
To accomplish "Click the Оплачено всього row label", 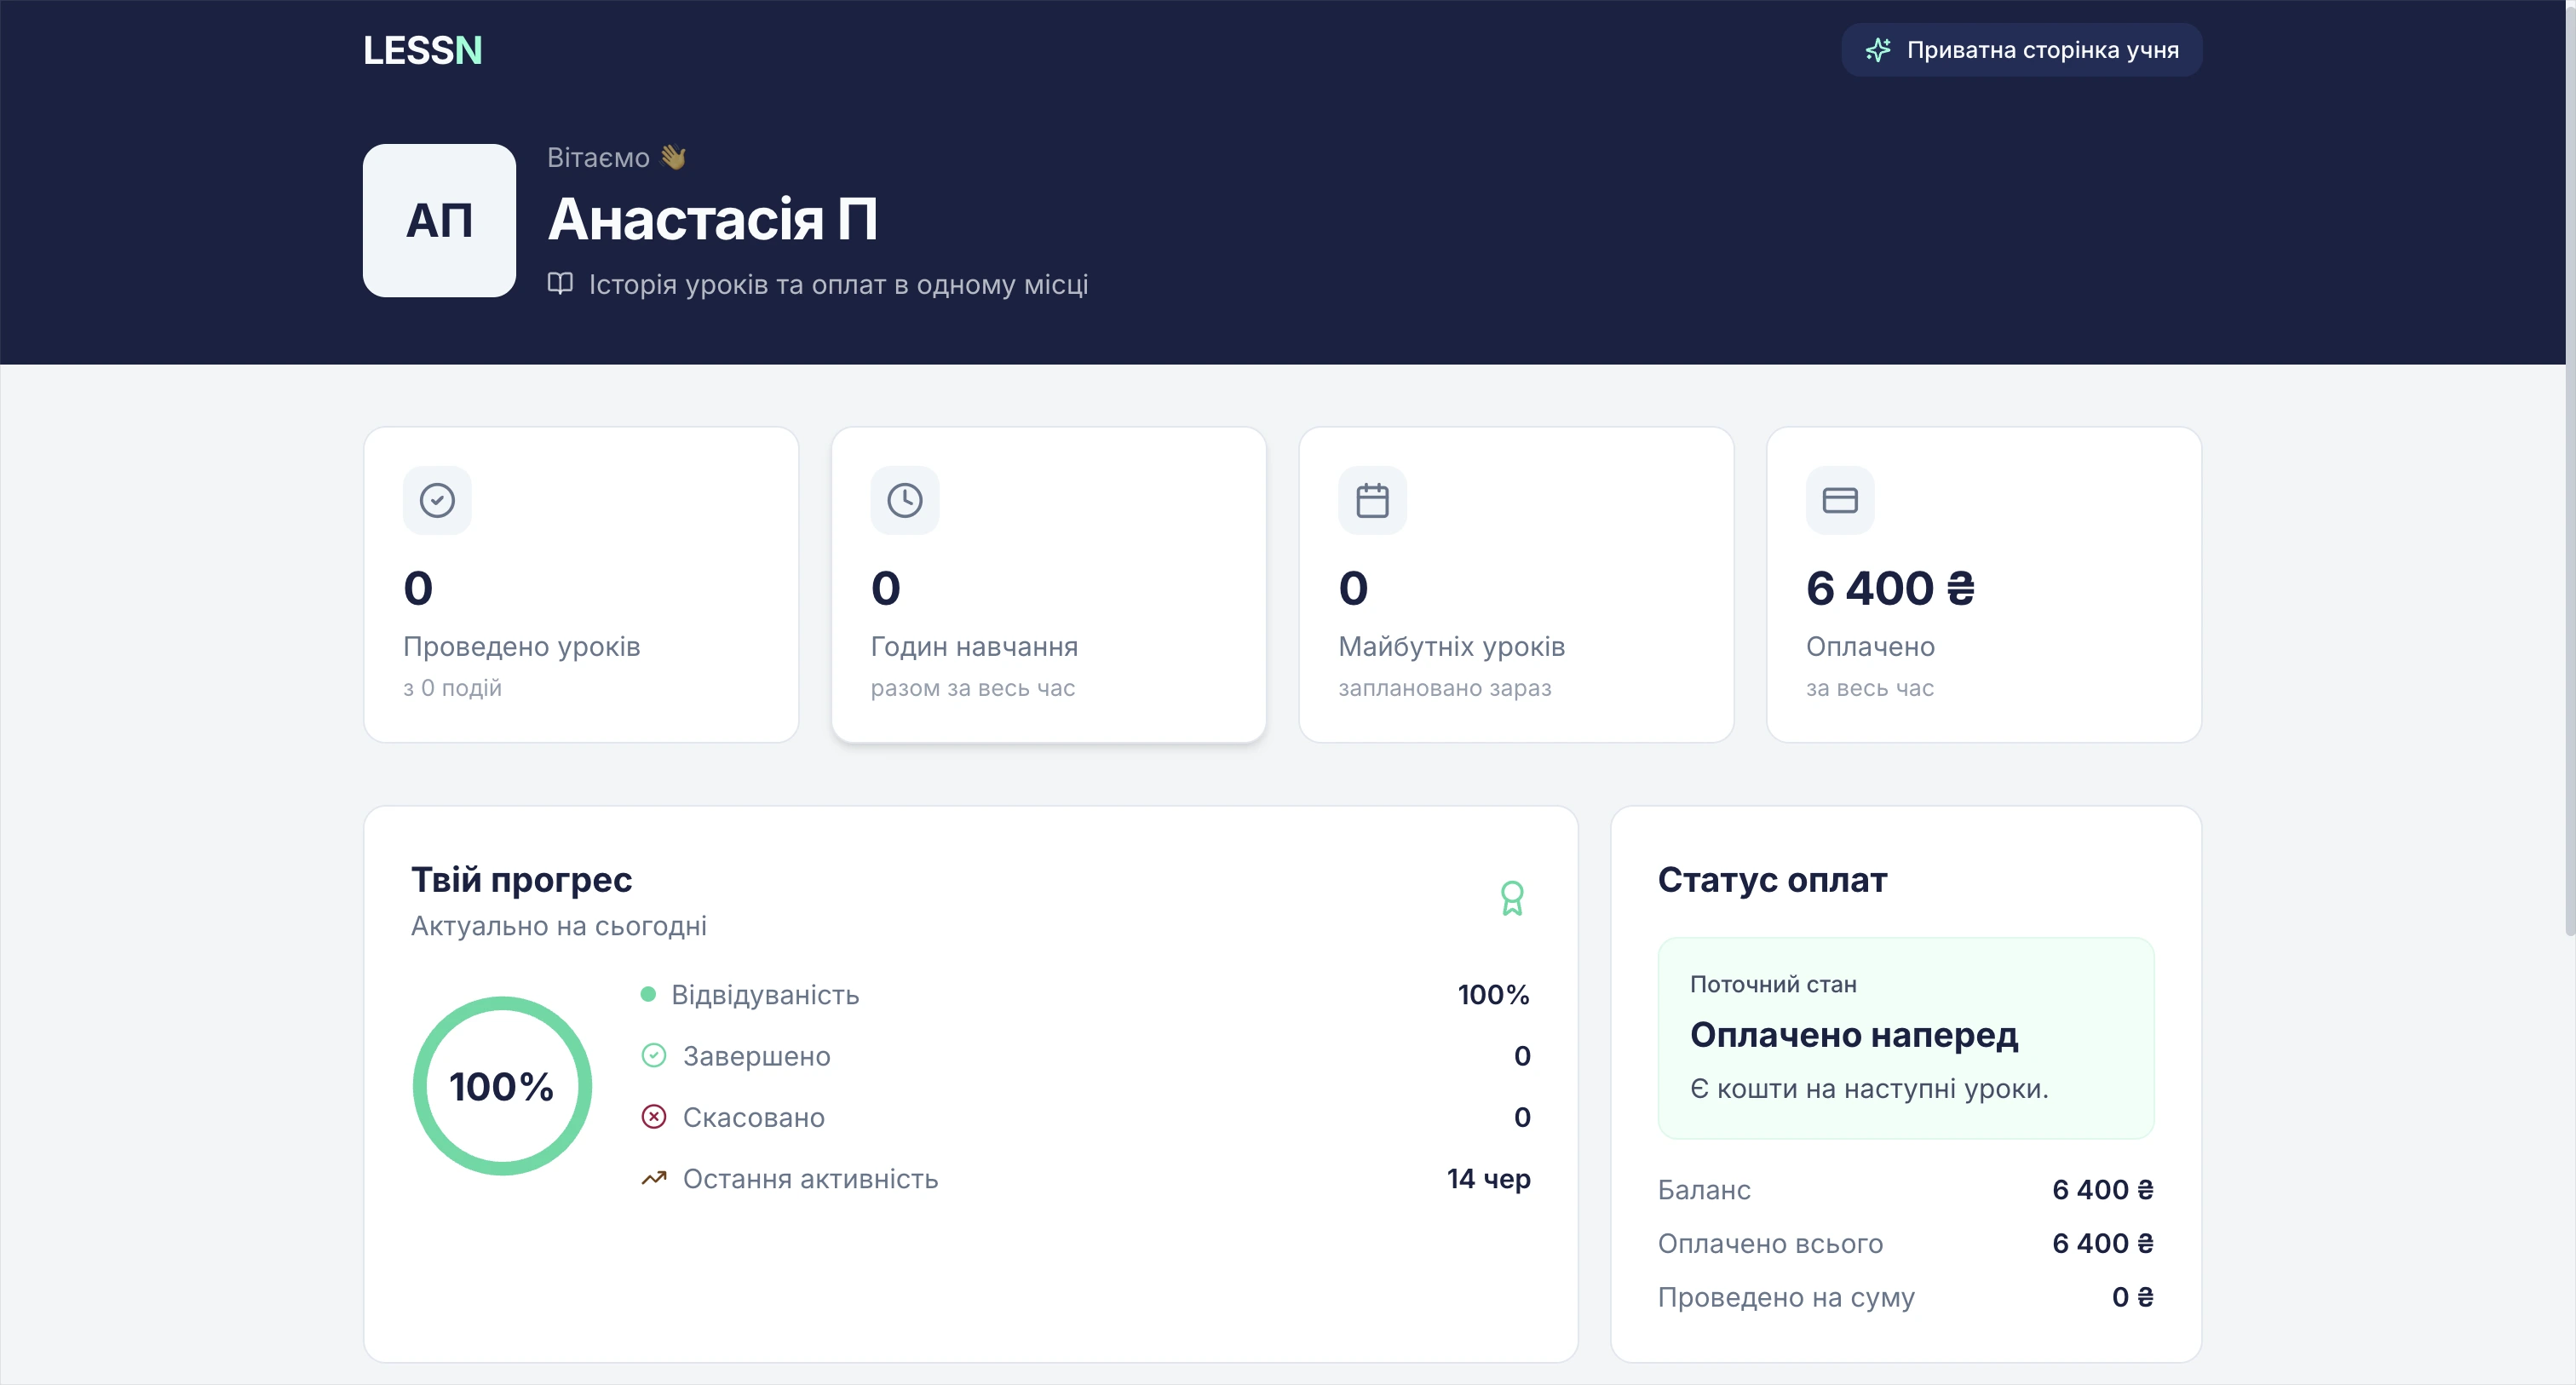I will [x=1771, y=1244].
